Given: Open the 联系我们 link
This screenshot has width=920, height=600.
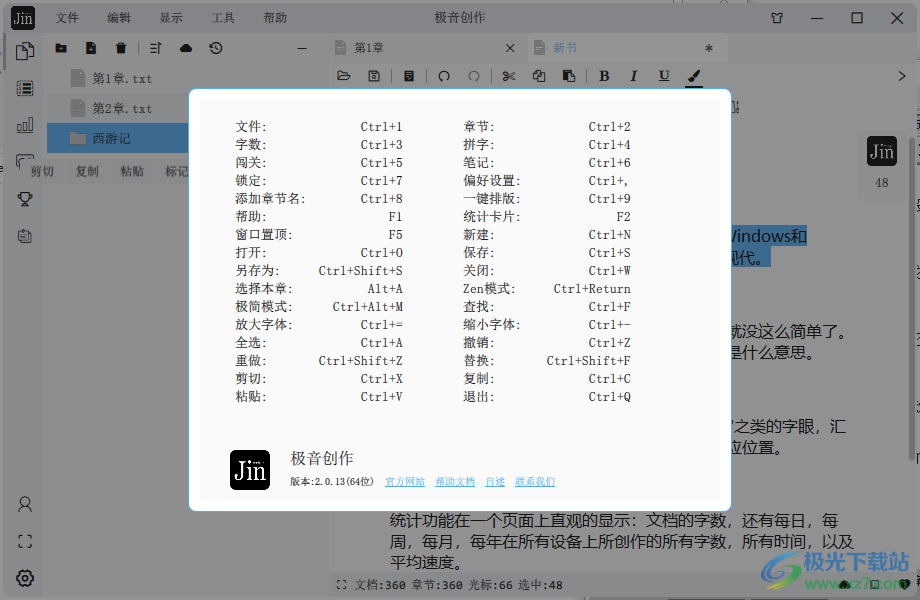Looking at the screenshot, I should point(535,482).
